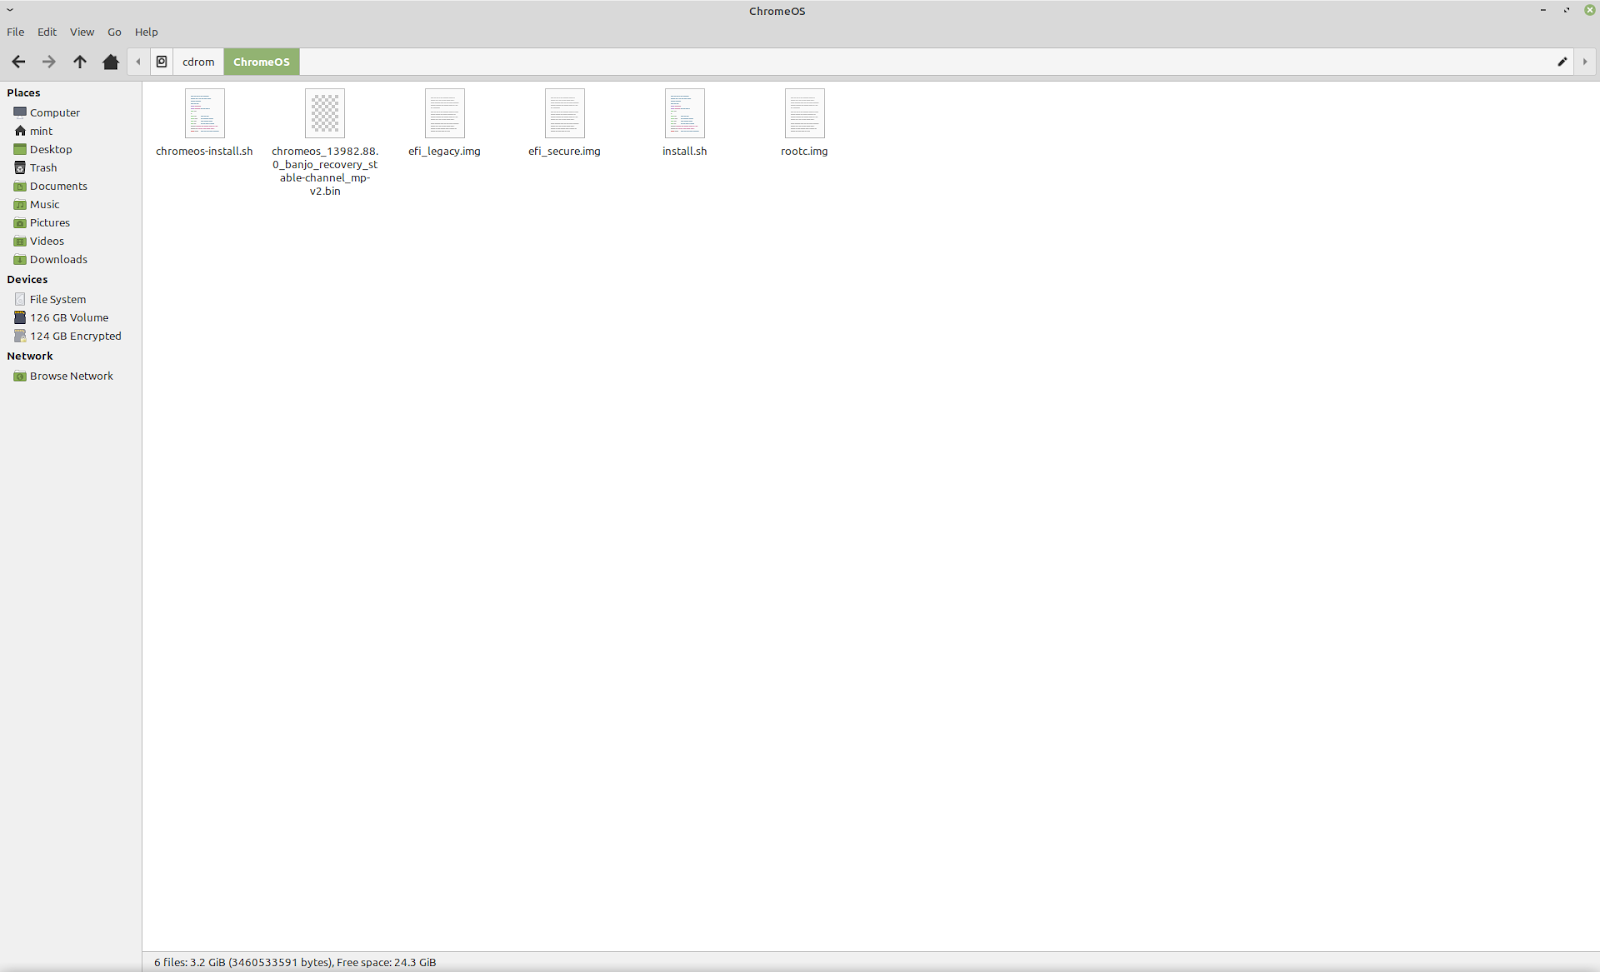Select the ChromeOS breadcrumb
The width and height of the screenshot is (1600, 972).
click(x=261, y=62)
